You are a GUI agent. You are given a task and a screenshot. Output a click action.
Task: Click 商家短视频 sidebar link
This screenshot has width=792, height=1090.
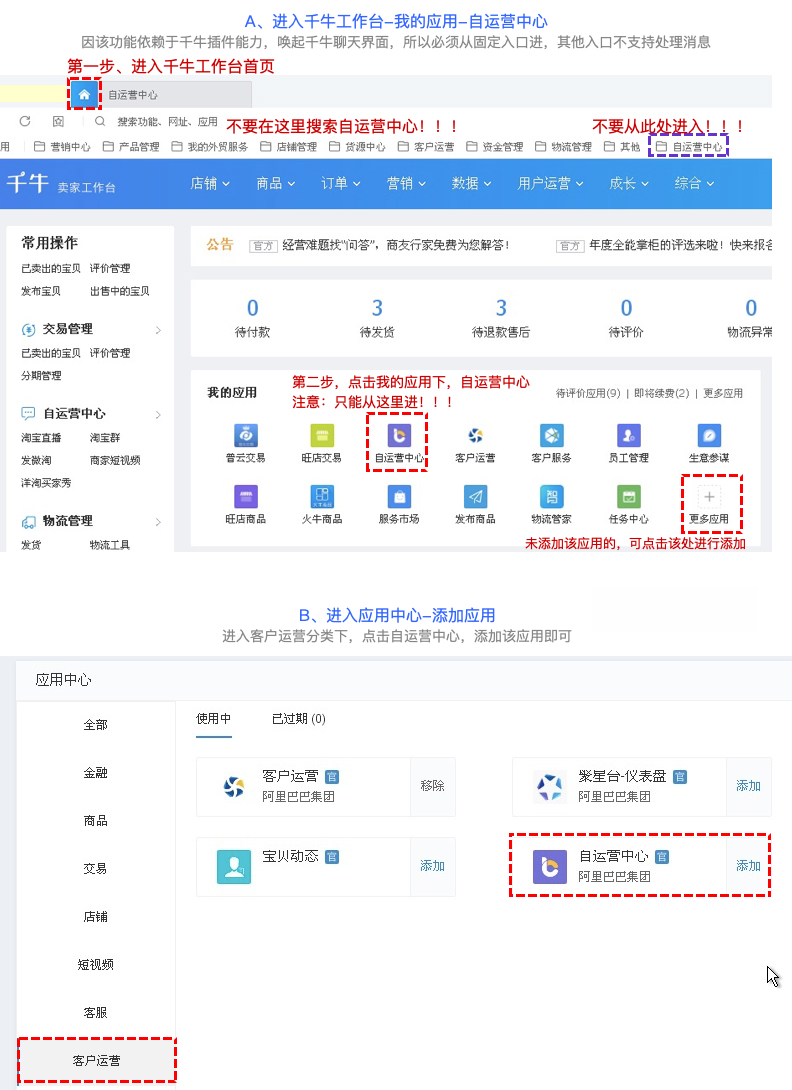point(115,460)
